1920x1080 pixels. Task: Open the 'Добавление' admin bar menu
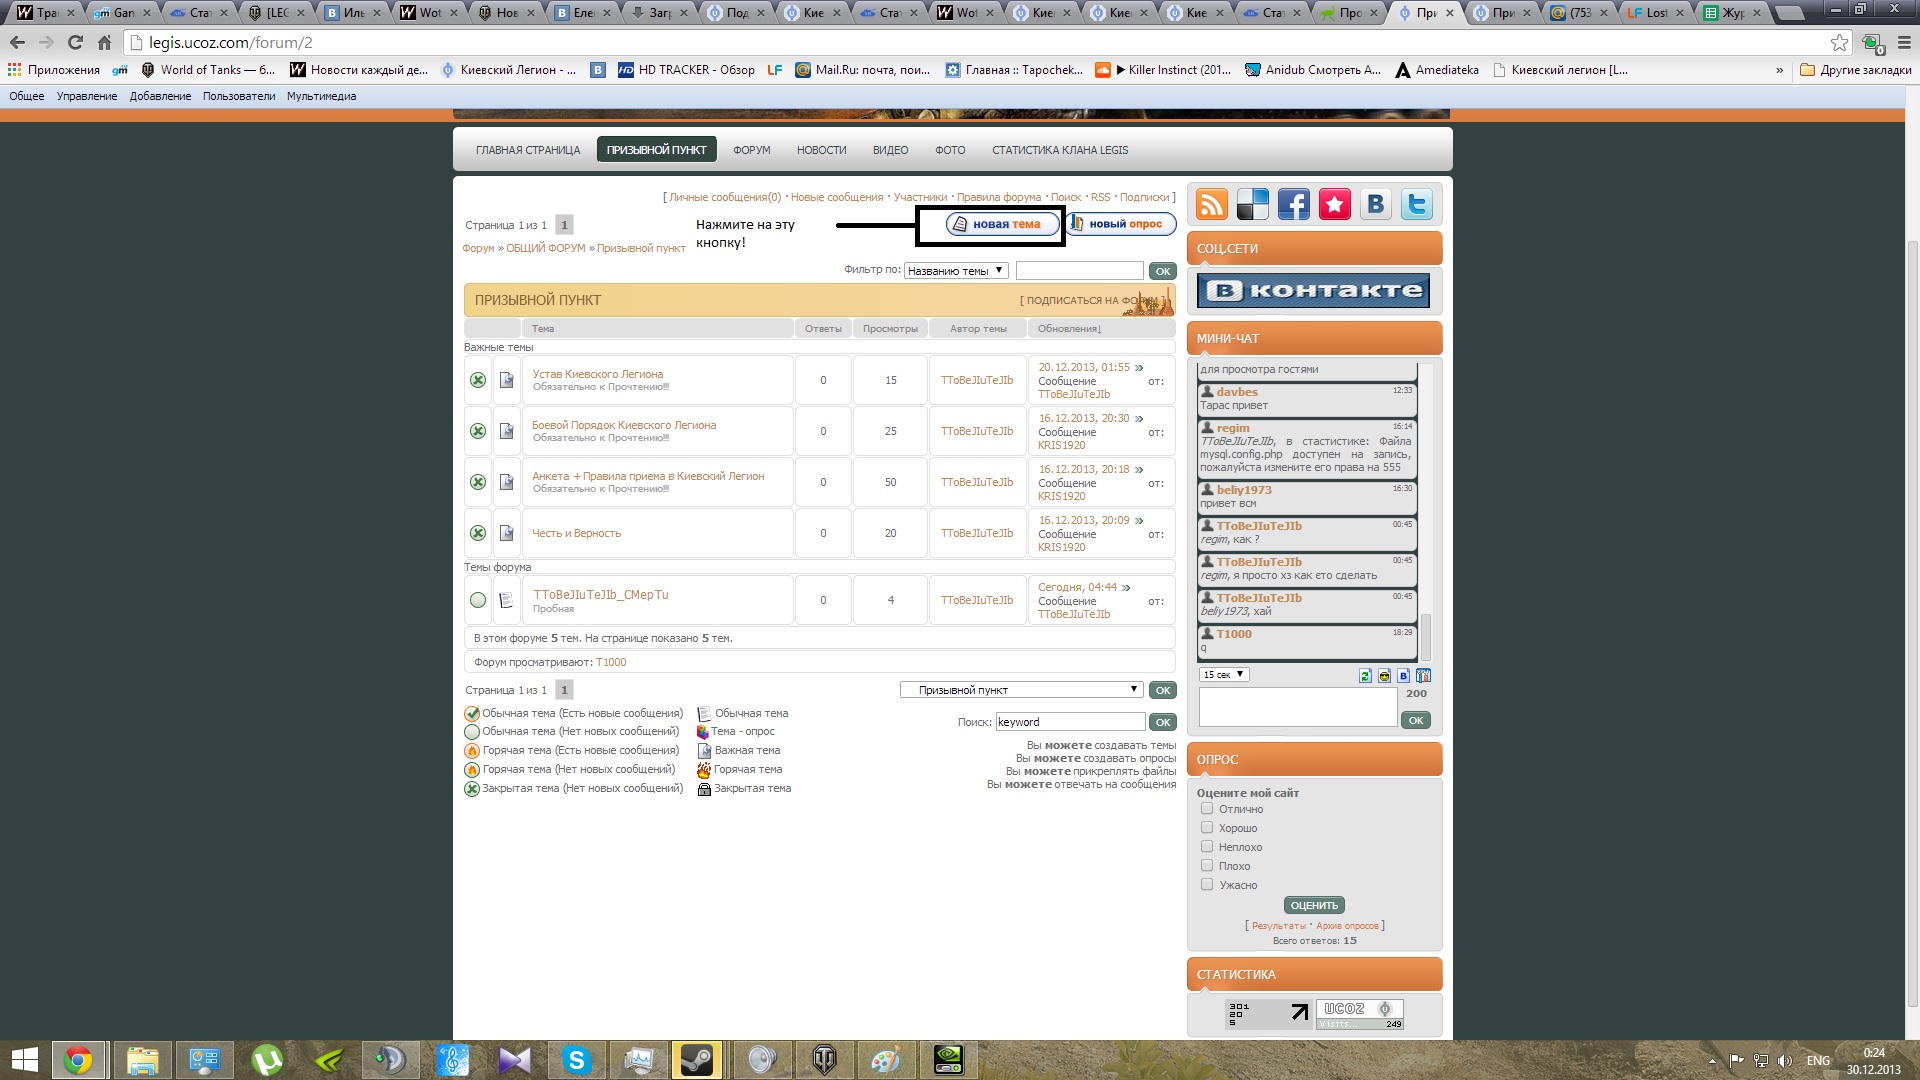160,96
